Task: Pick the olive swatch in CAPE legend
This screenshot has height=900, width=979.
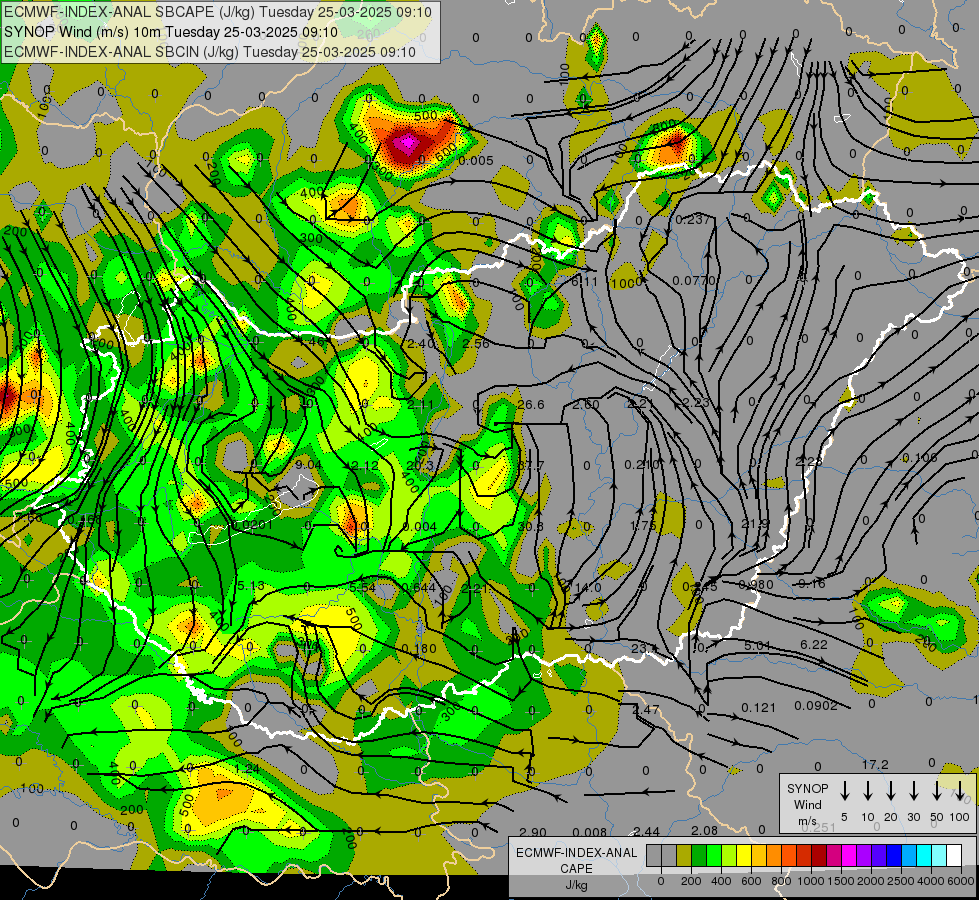Action: coord(684,855)
